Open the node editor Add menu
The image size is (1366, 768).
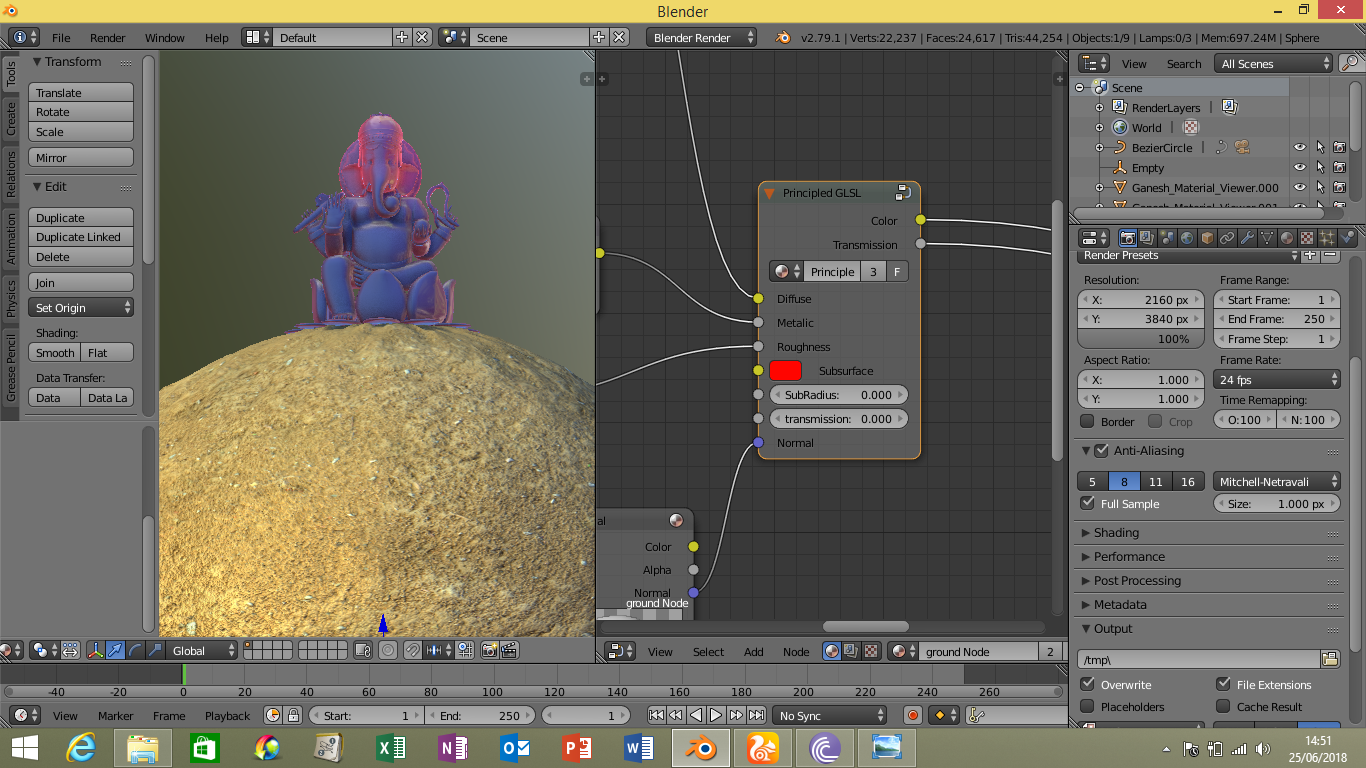click(x=754, y=652)
